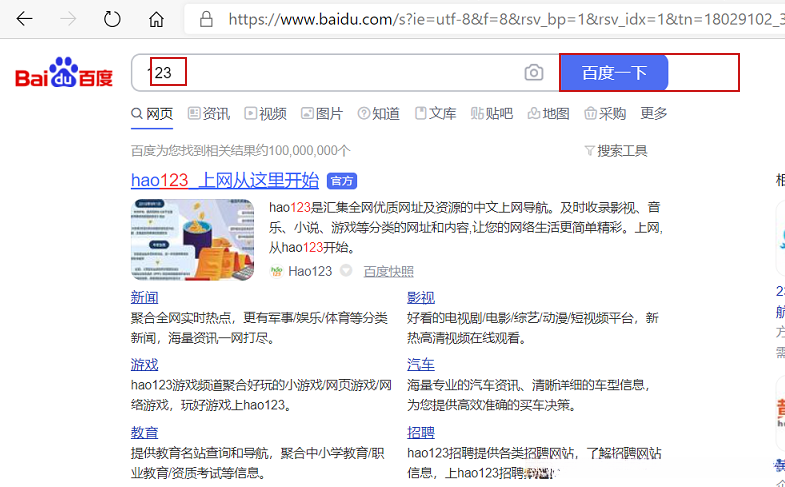The width and height of the screenshot is (785, 487).
Task: Open the browser home page icon
Action: [156, 19]
